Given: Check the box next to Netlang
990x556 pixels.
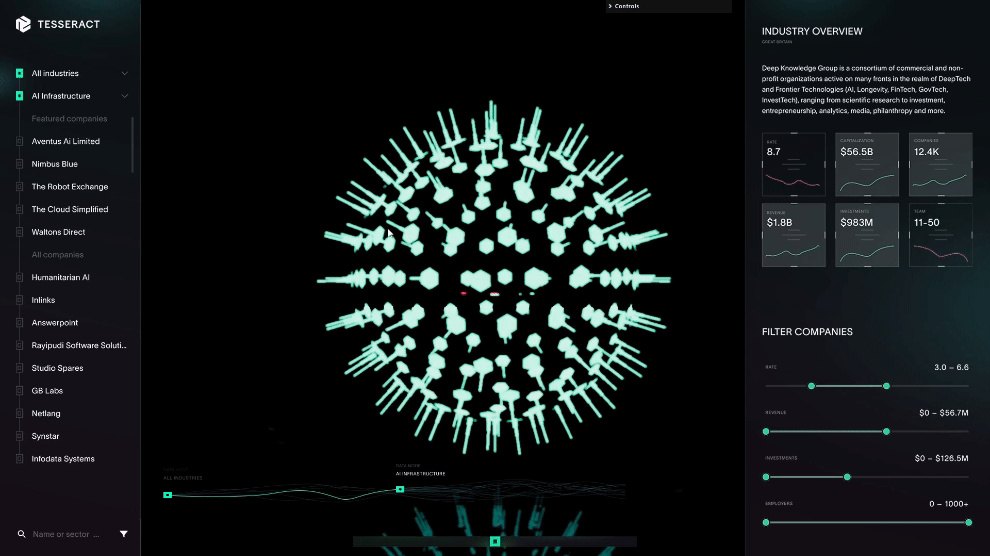Looking at the screenshot, I should click(20, 414).
